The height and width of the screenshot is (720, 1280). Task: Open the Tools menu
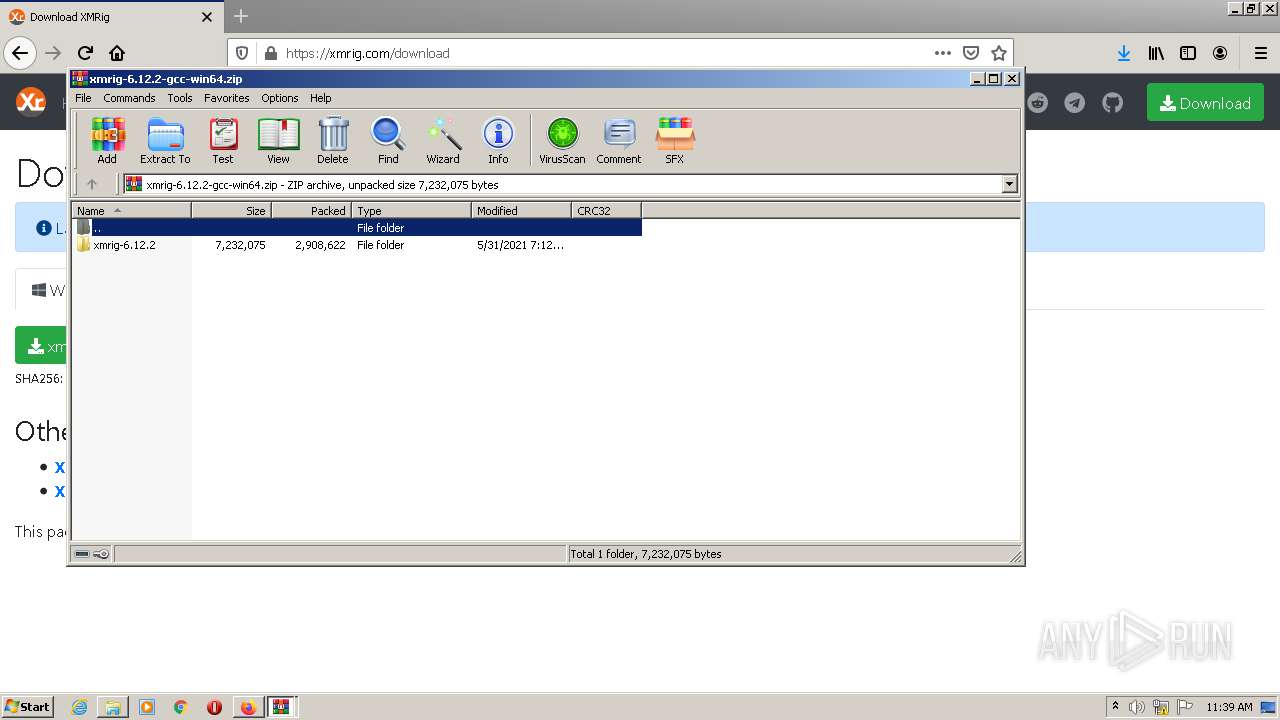point(180,98)
